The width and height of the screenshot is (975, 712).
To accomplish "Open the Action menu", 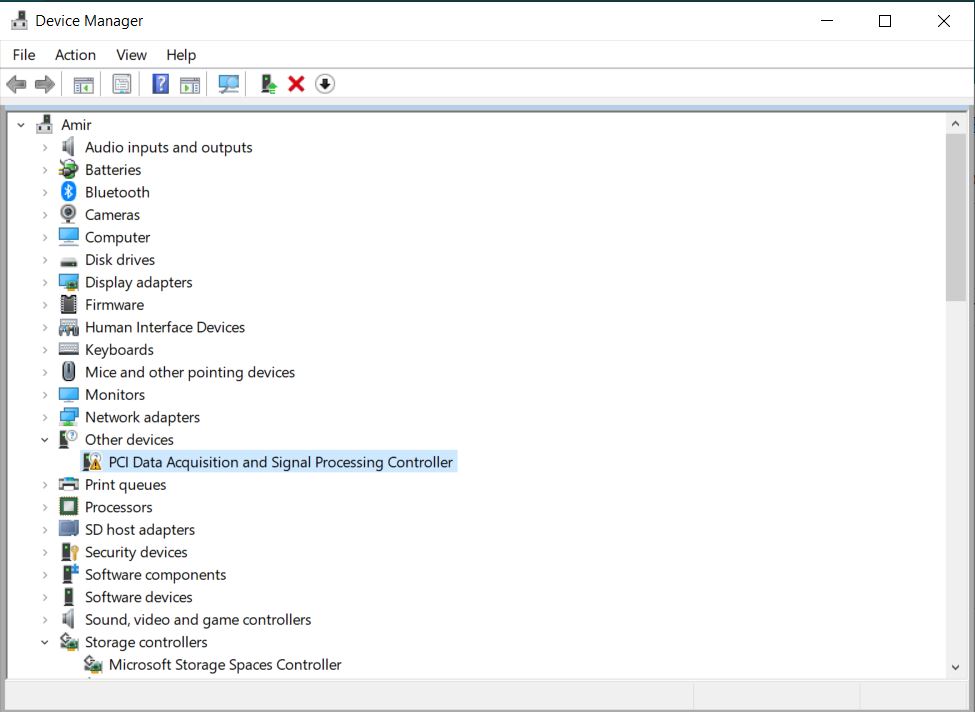I will [75, 55].
